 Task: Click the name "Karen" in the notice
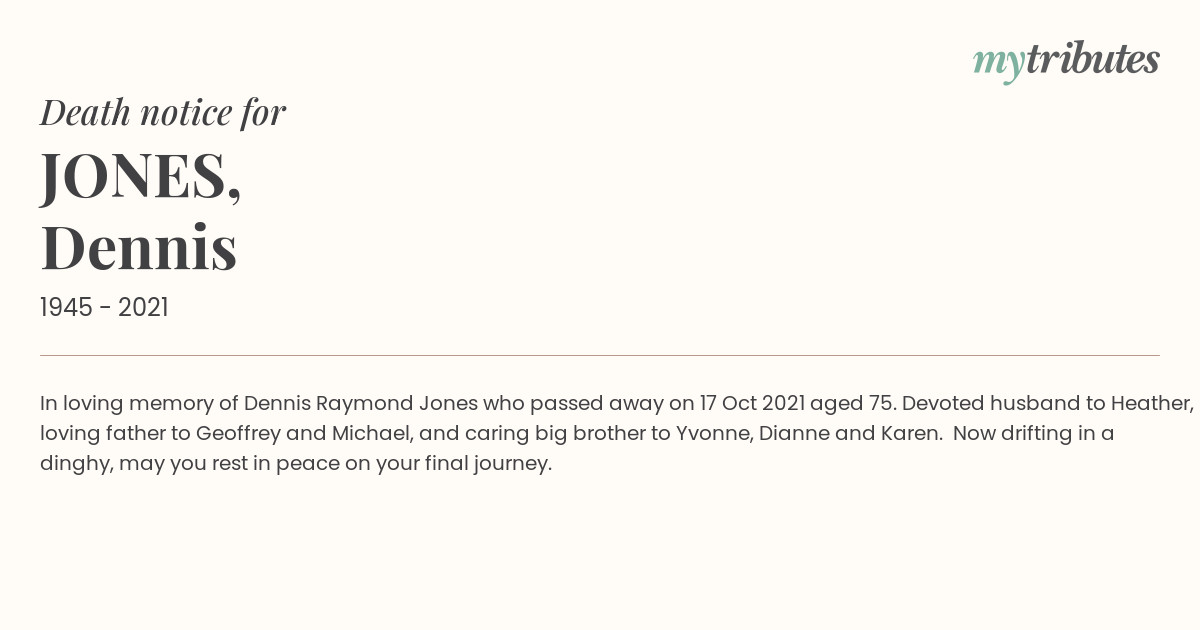coord(909,434)
